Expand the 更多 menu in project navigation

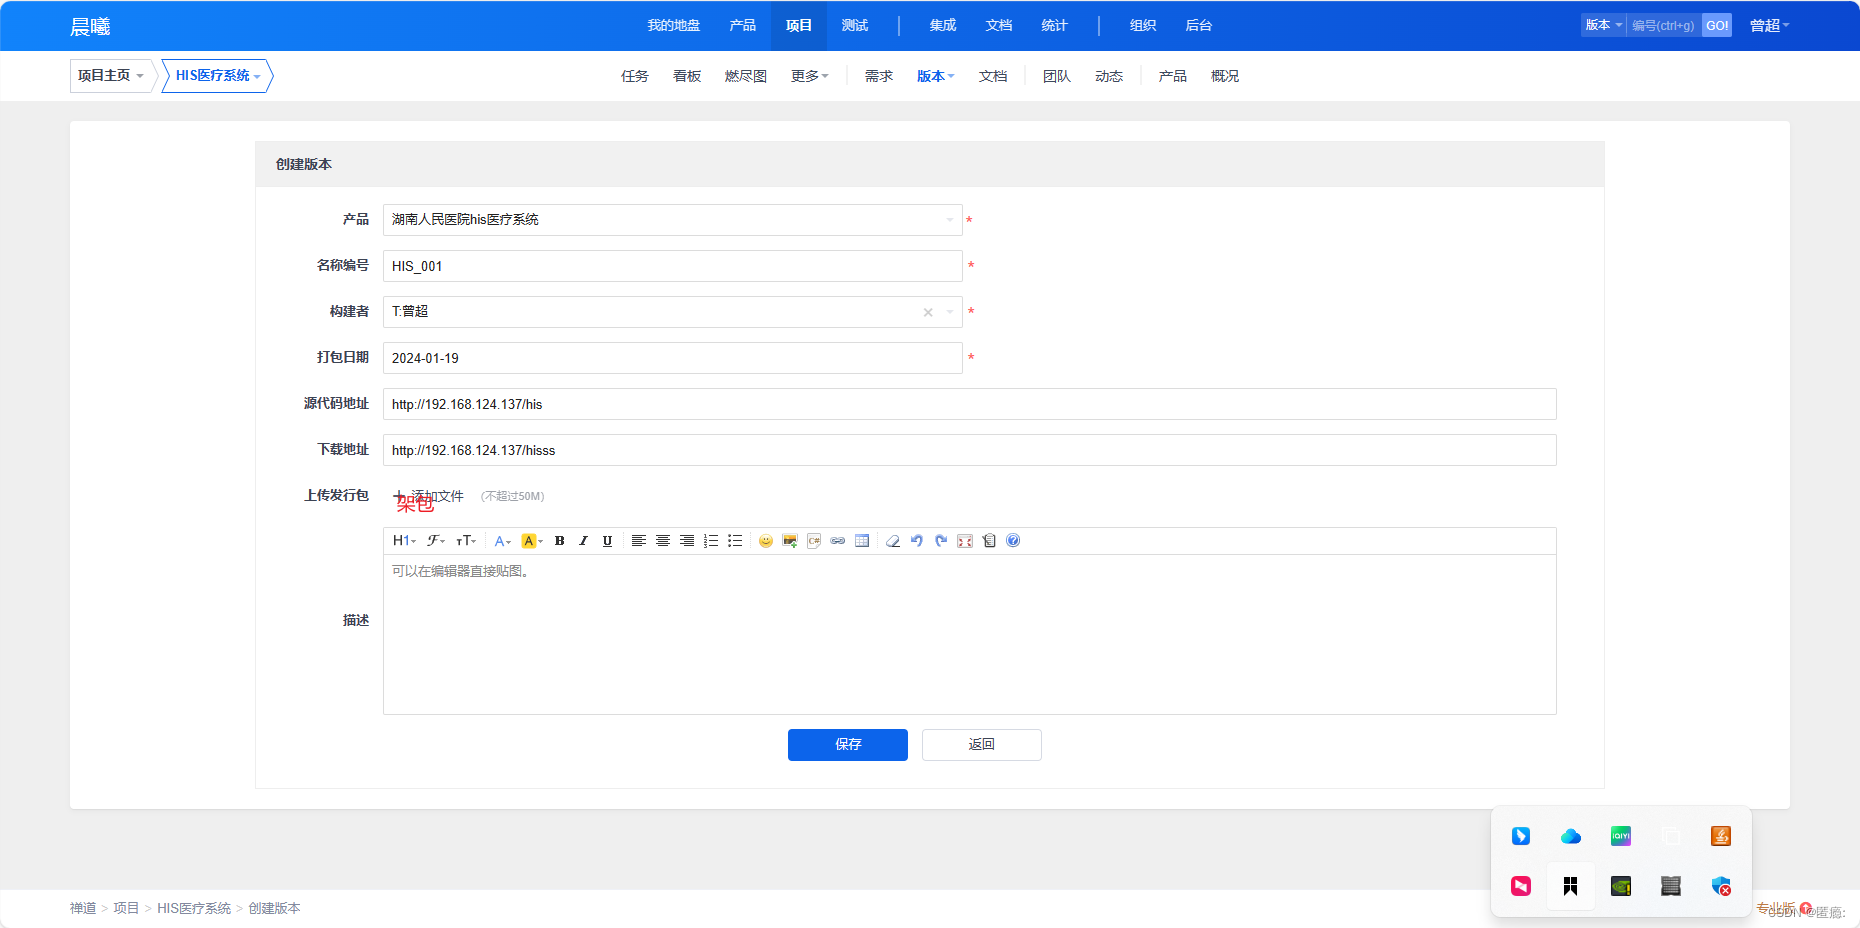pyautogui.click(x=809, y=76)
